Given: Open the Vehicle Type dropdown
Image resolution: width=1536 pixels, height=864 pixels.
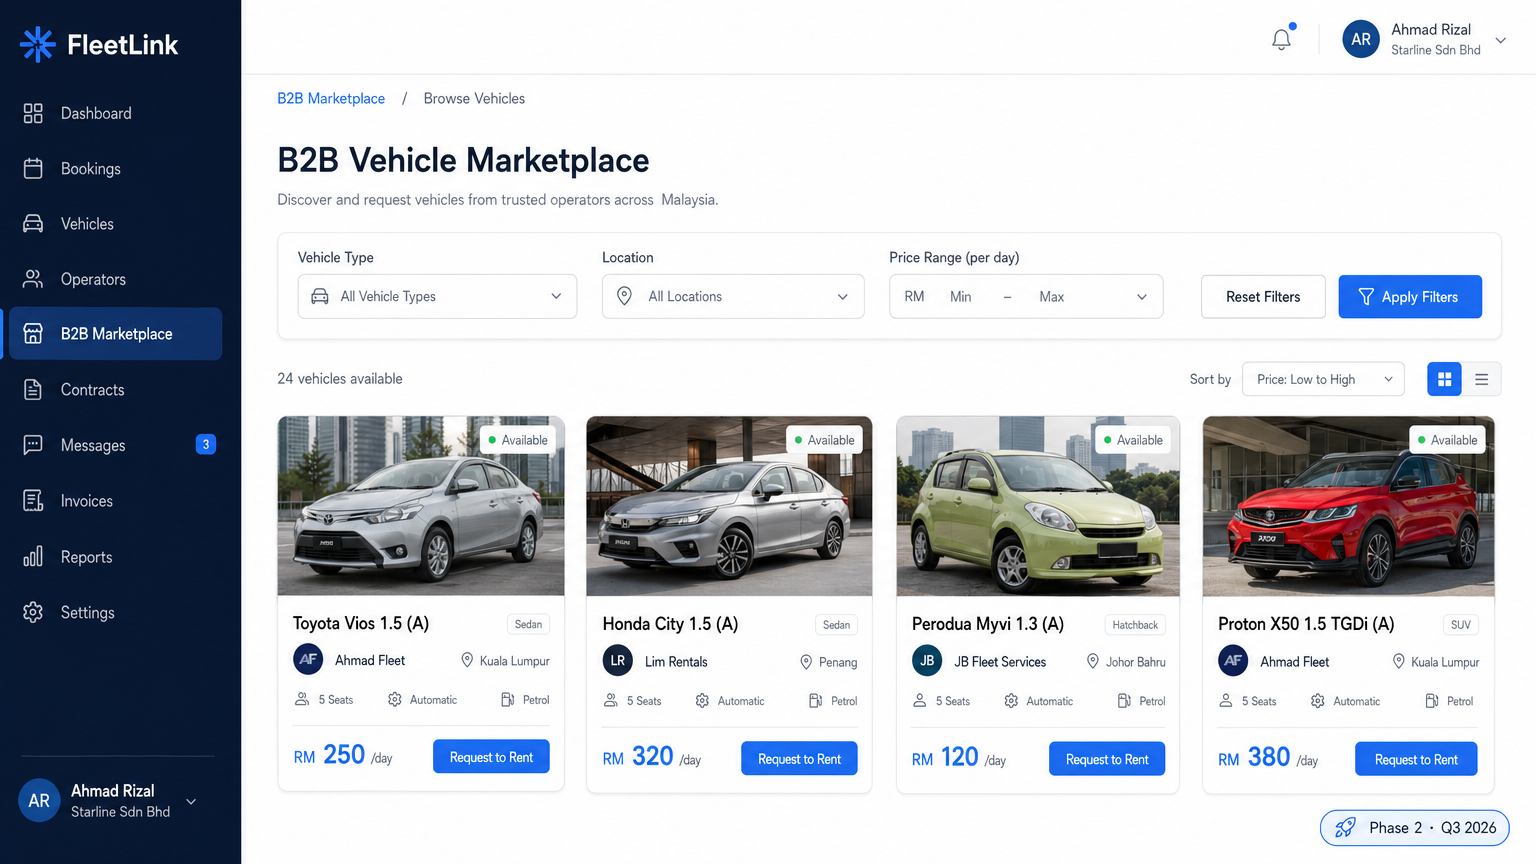Looking at the screenshot, I should point(437,296).
